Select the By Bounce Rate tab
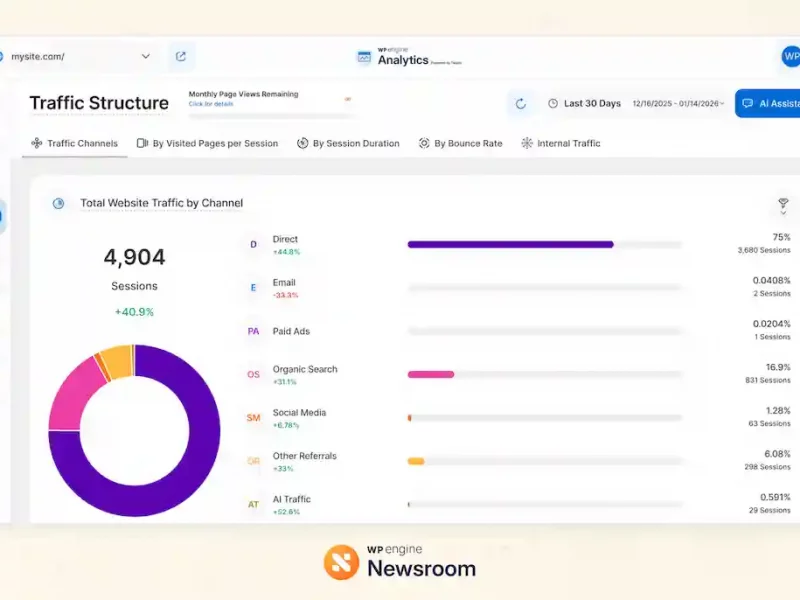 tap(461, 143)
